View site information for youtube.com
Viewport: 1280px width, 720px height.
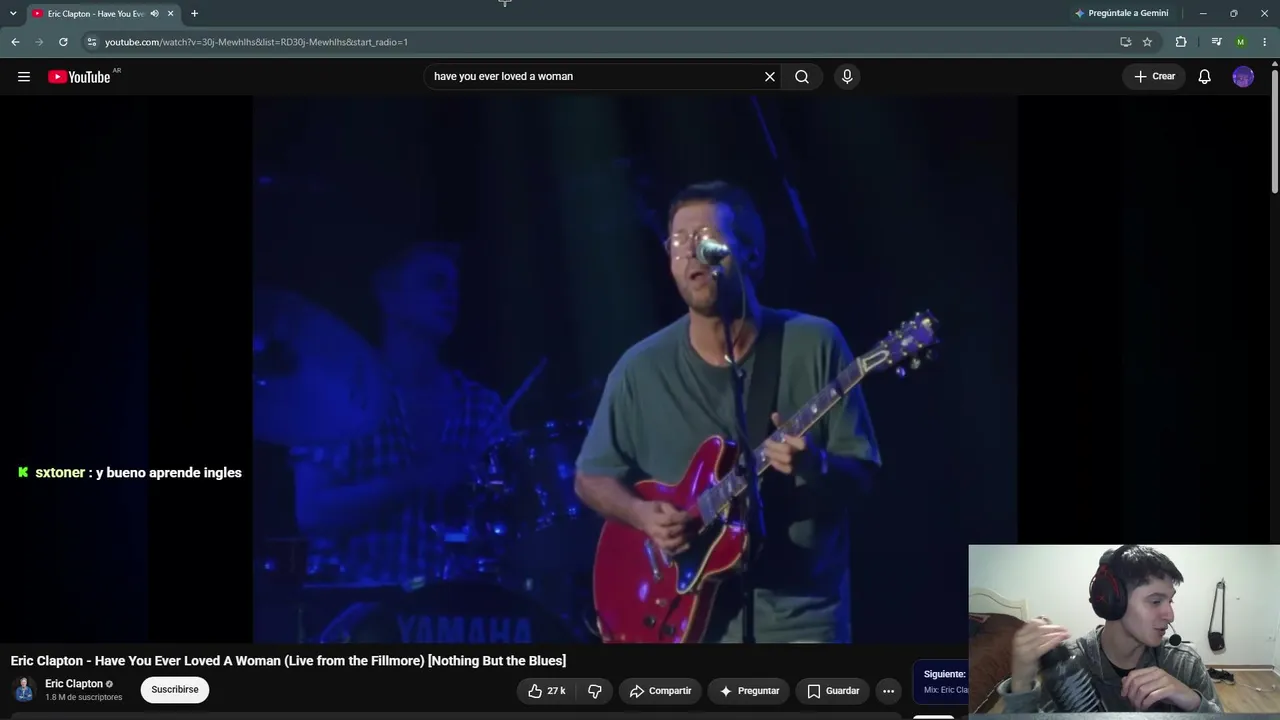point(92,42)
